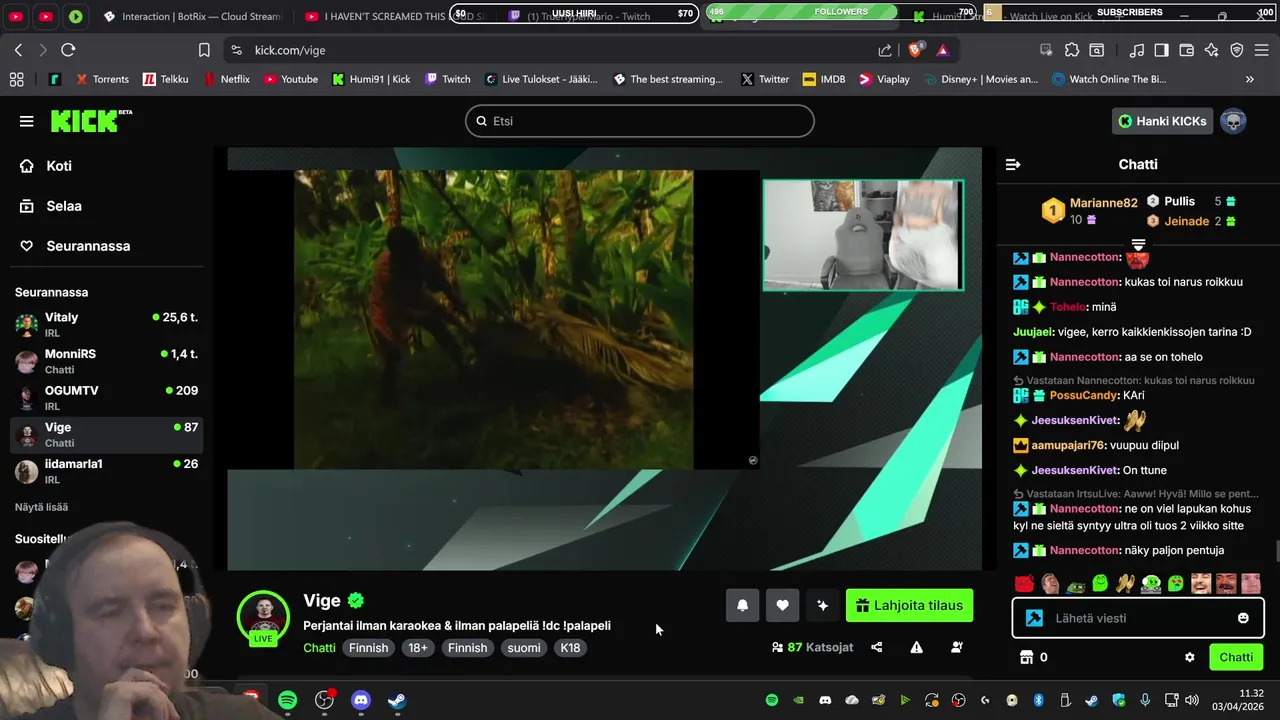The height and width of the screenshot is (720, 1280).
Task: Click the suomi tag
Action: click(x=523, y=648)
